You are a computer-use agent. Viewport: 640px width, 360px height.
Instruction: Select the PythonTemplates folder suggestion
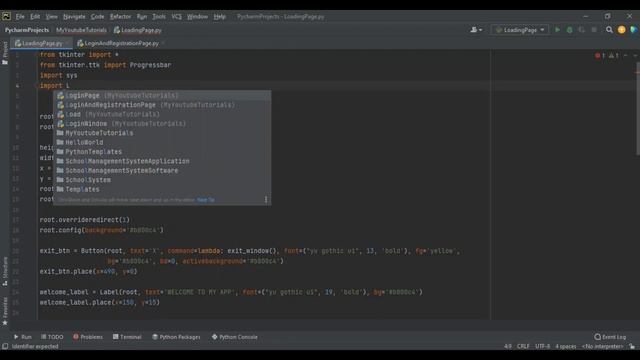pos(162,151)
